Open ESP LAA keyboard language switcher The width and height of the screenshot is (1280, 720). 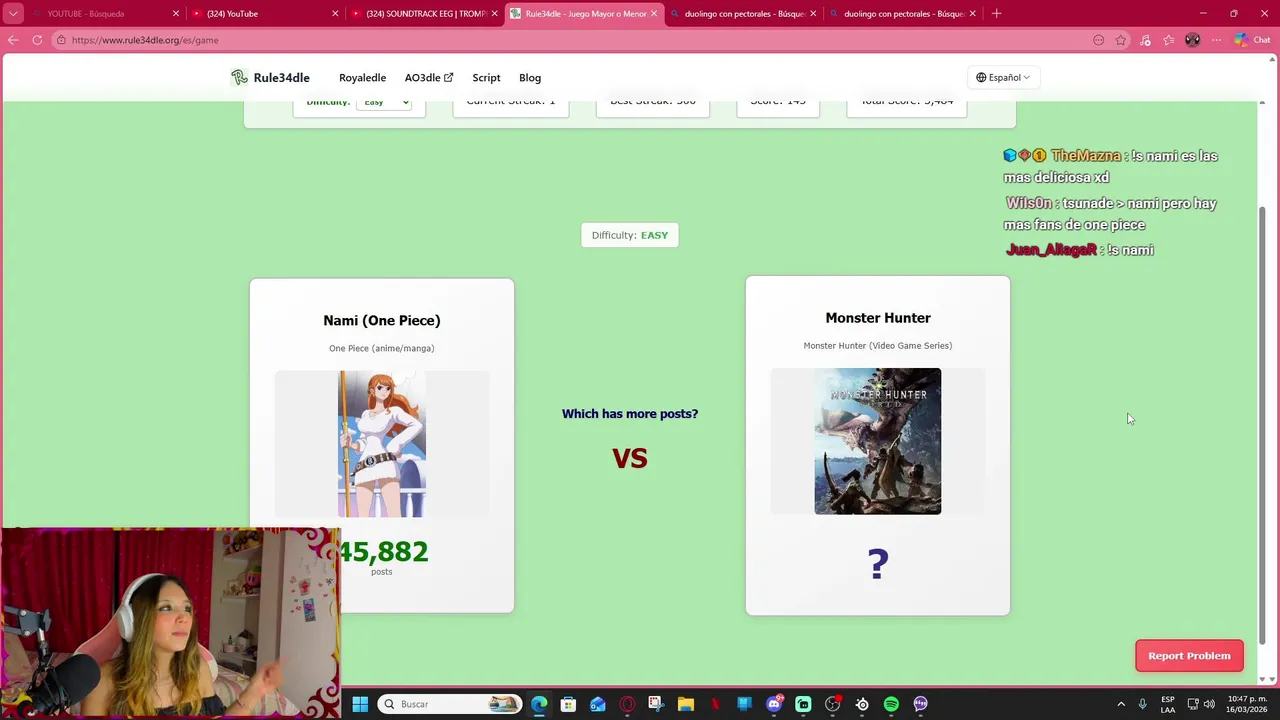pyautogui.click(x=1168, y=704)
